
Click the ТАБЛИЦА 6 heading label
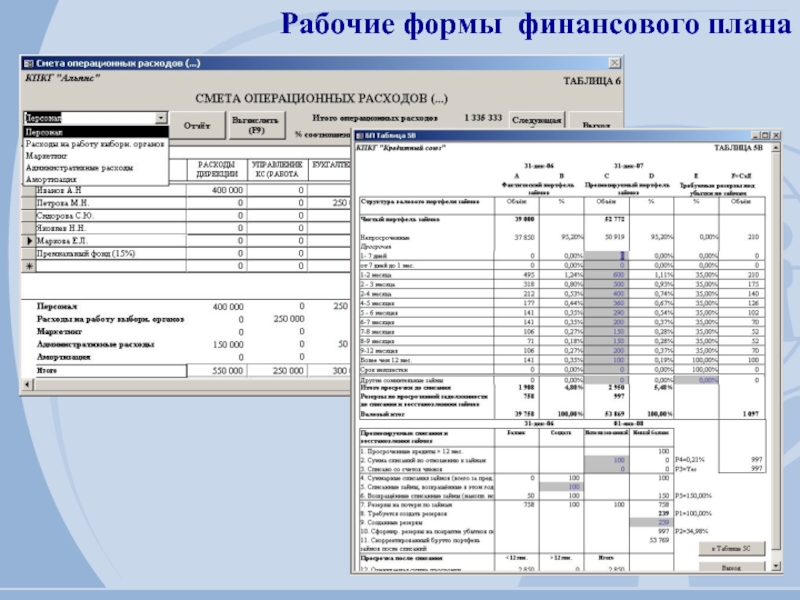592,81
